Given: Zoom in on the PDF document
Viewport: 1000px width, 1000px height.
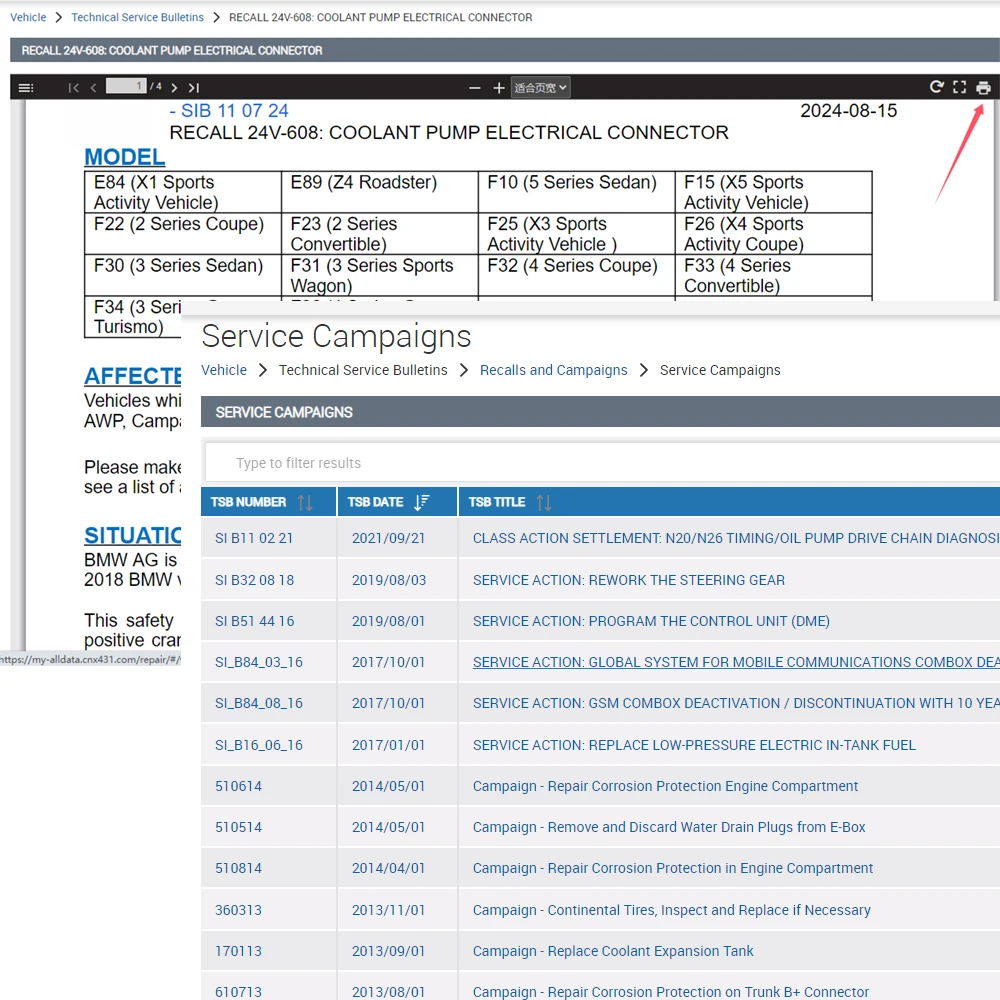Looking at the screenshot, I should pyautogui.click(x=499, y=88).
